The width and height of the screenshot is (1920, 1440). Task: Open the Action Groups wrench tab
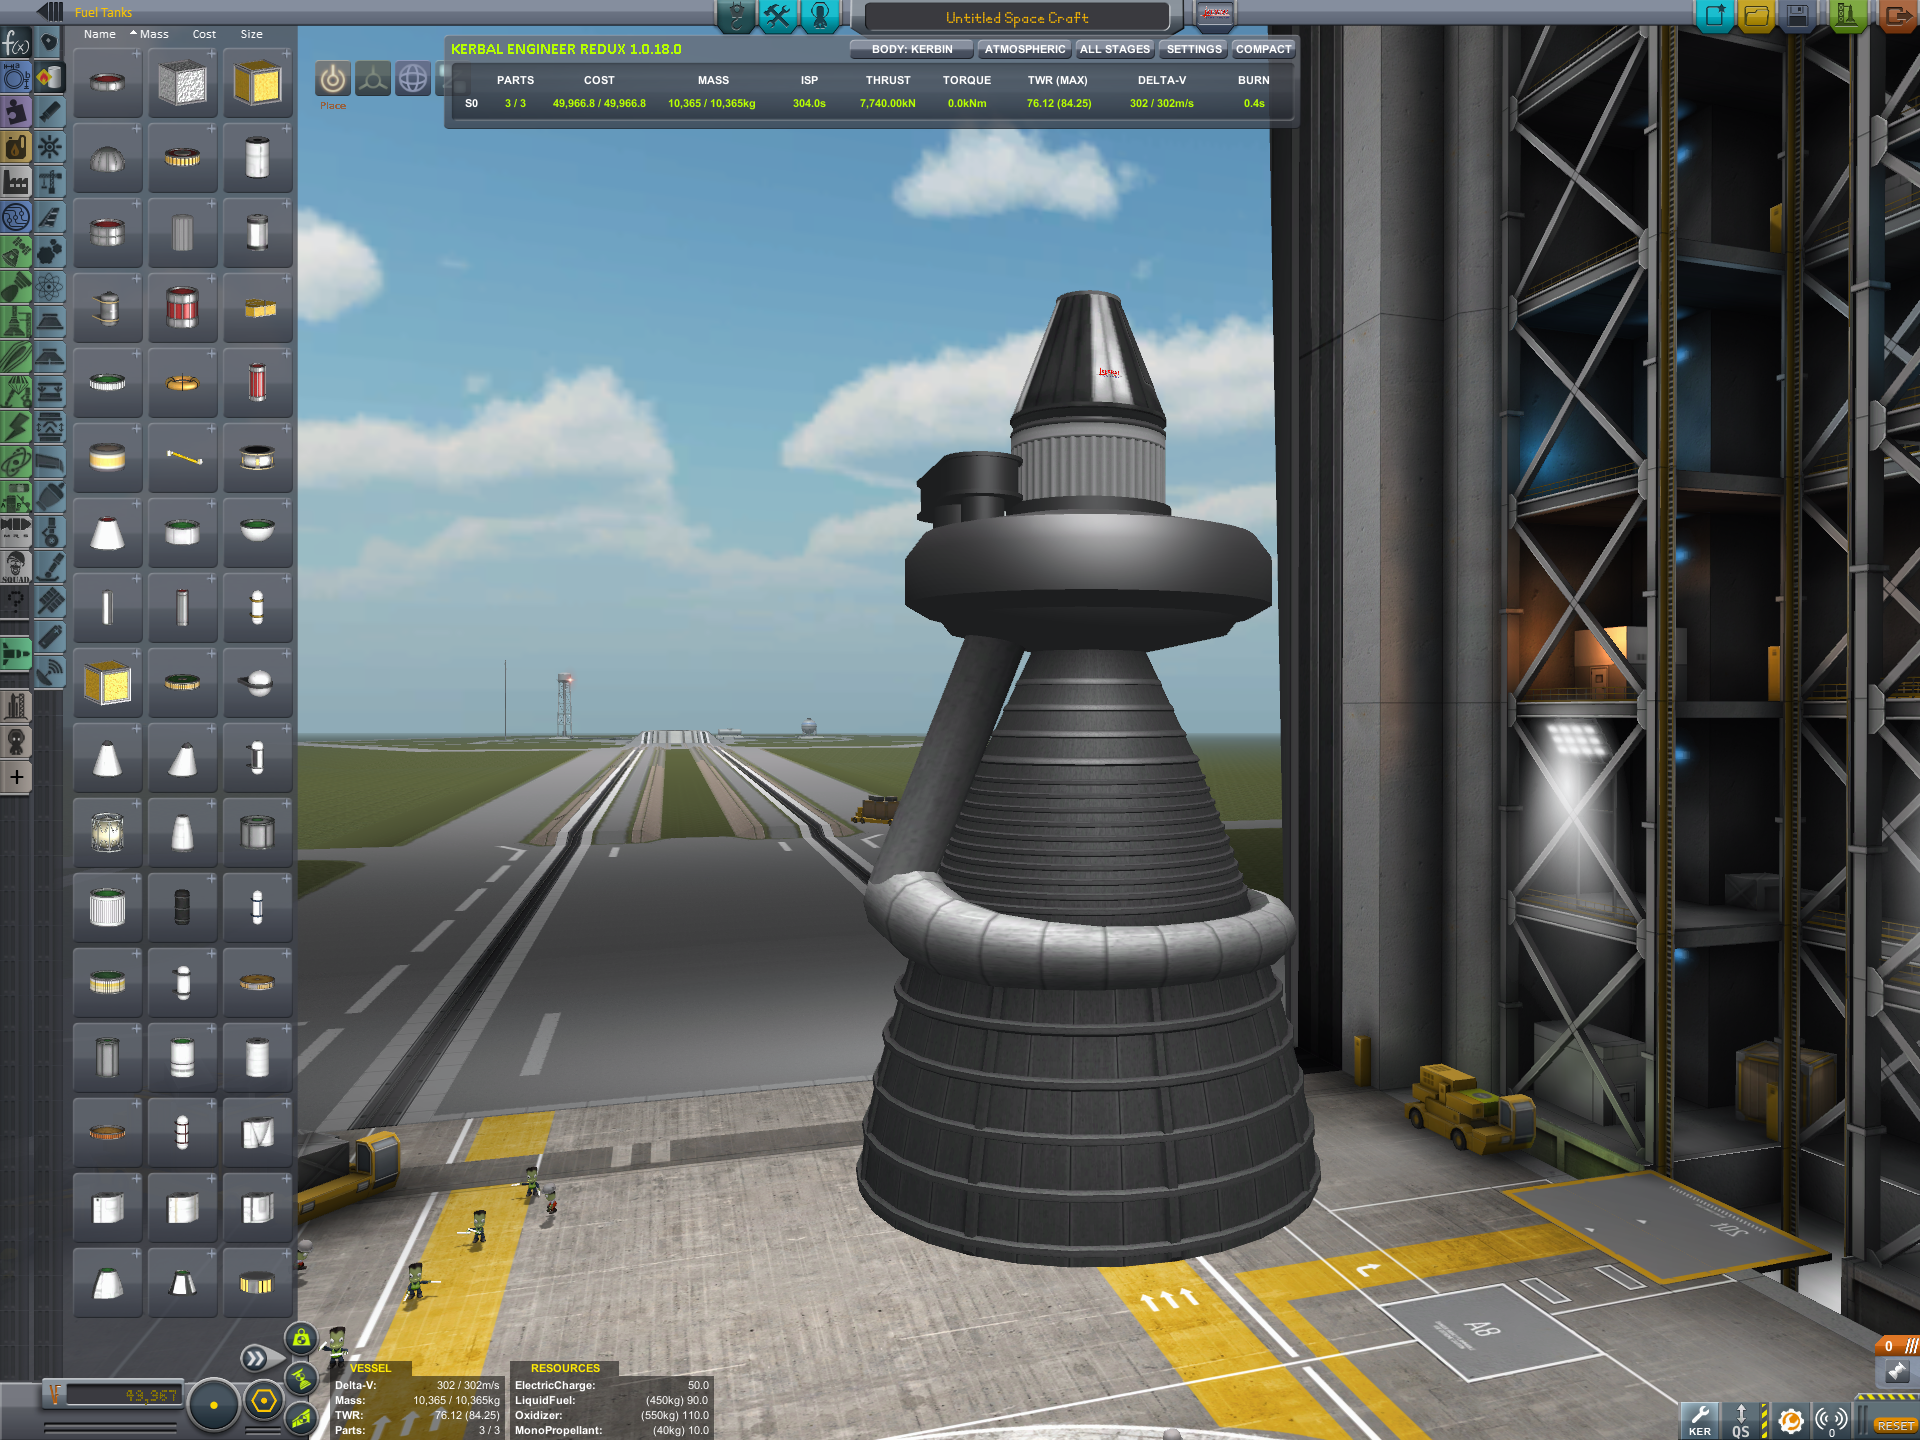pos(777,15)
